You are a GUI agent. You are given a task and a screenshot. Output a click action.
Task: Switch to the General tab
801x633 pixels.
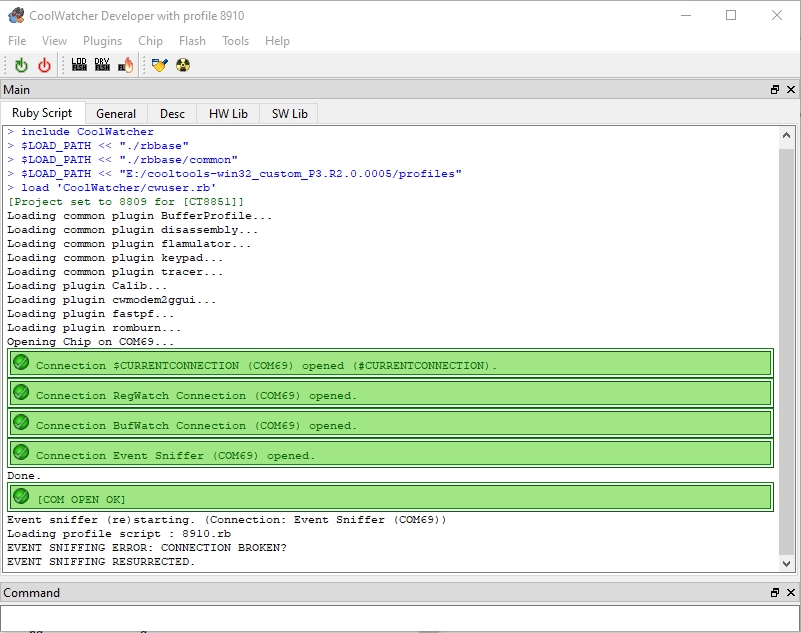(x=116, y=113)
